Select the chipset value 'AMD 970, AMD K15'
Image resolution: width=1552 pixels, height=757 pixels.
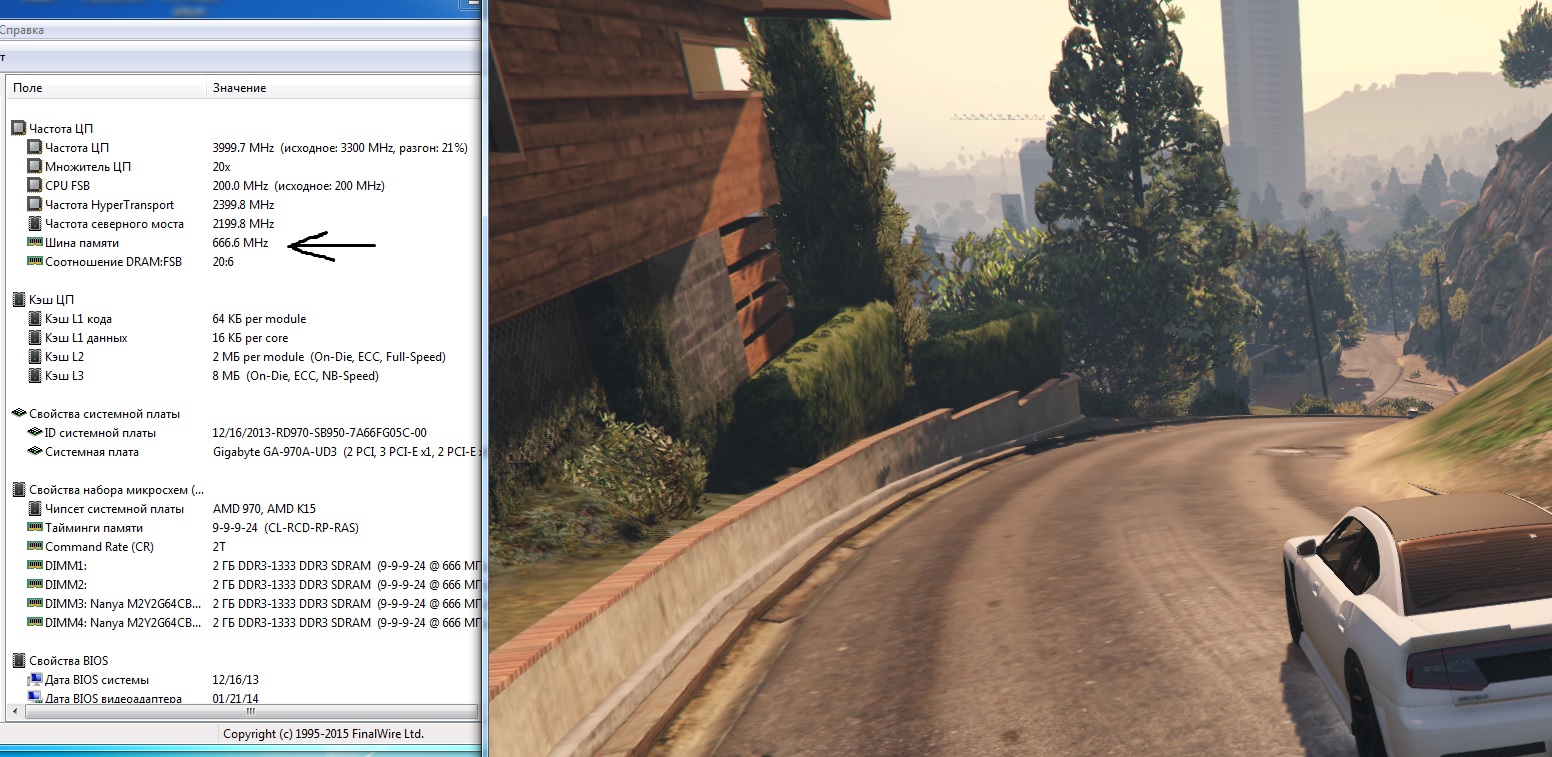click(264, 509)
